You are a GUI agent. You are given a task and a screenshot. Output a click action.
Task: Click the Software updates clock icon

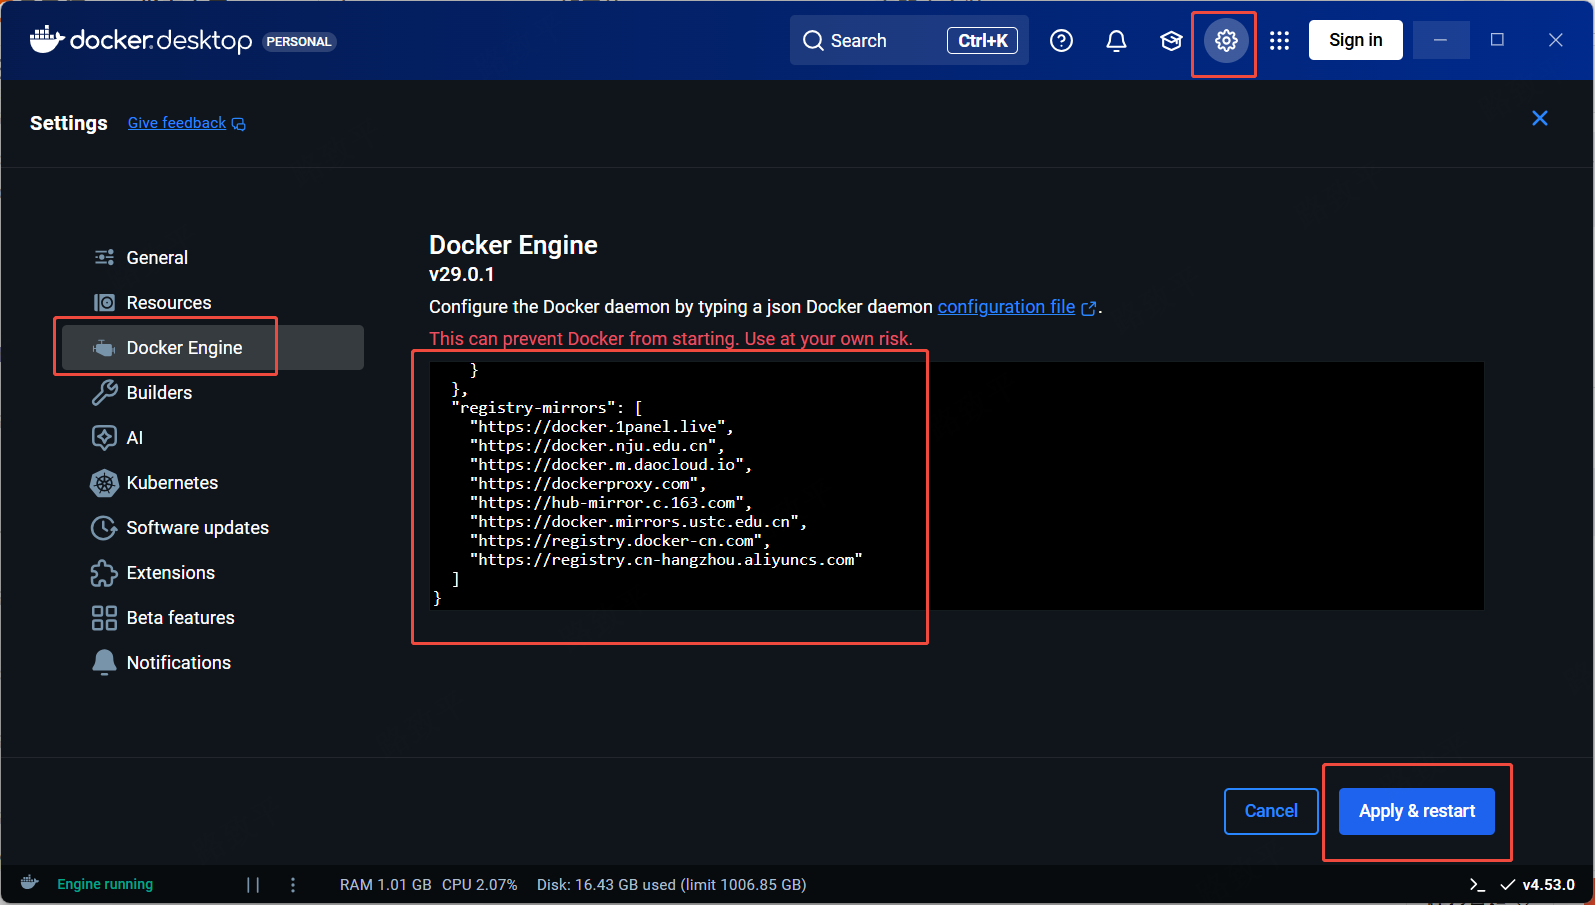tap(104, 527)
